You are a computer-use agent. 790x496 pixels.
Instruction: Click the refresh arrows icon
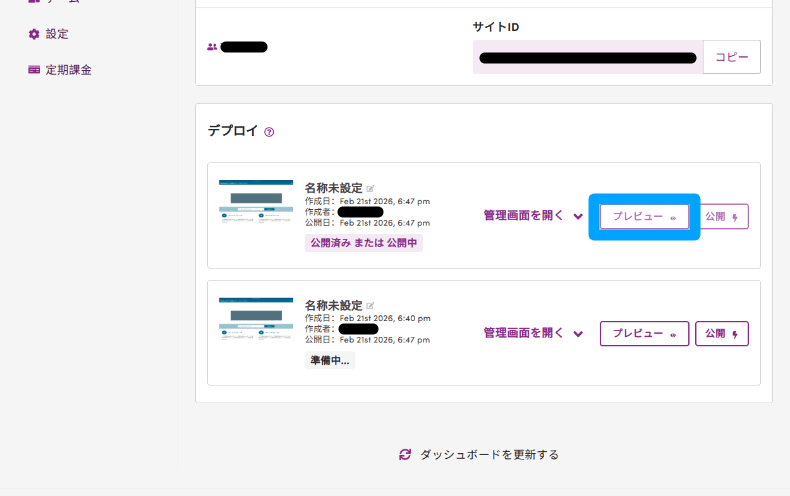[x=405, y=455]
